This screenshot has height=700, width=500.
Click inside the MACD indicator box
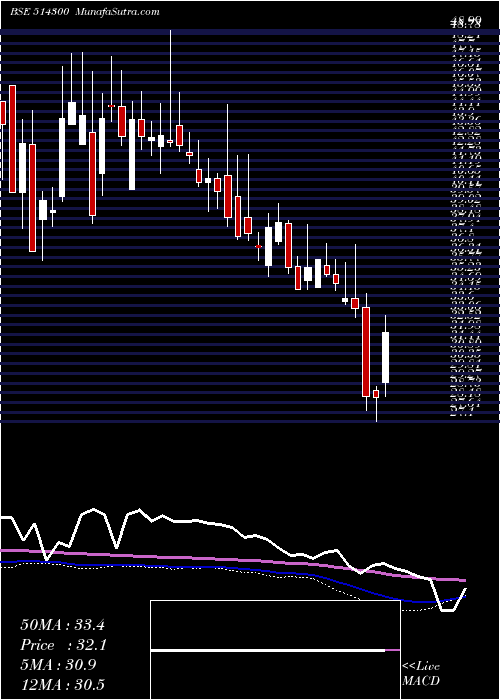[275, 650]
